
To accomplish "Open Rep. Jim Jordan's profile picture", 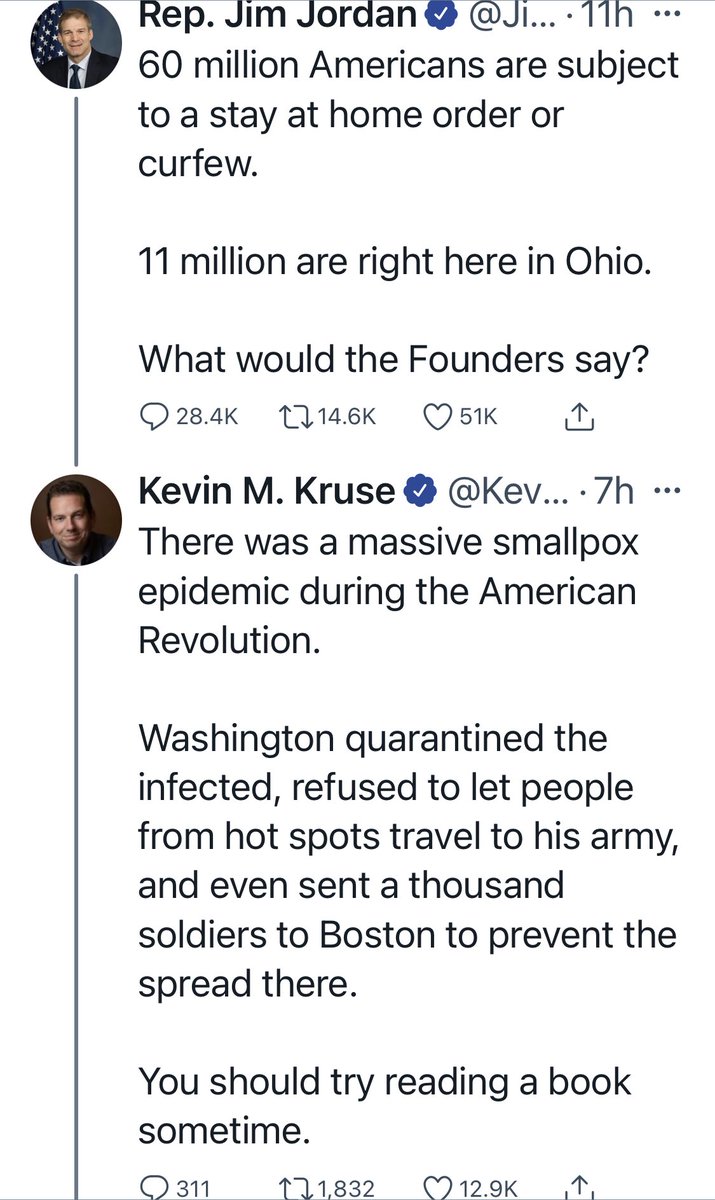I will point(76,43).
